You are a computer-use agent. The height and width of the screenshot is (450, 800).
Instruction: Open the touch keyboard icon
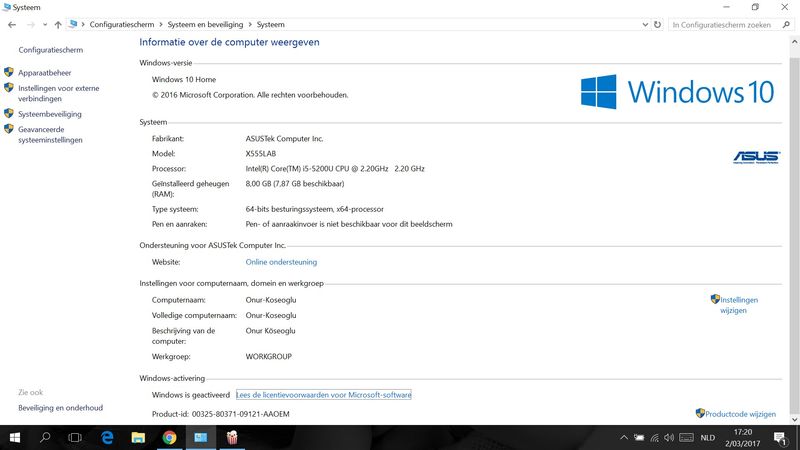pos(687,438)
